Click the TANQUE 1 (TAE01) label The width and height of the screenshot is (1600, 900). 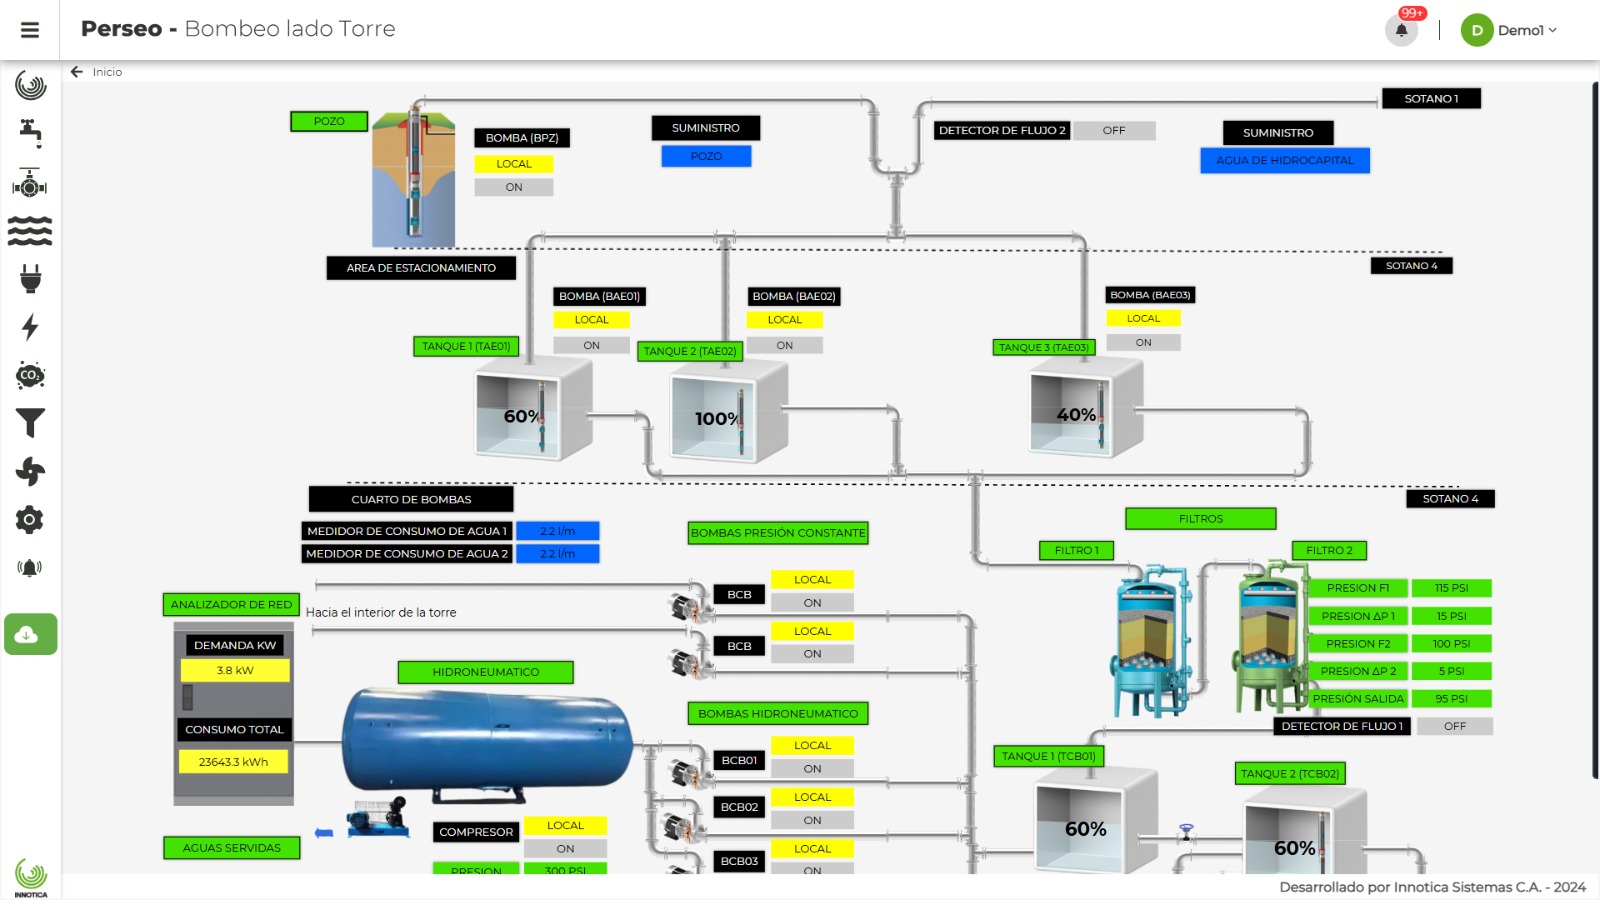466,346
